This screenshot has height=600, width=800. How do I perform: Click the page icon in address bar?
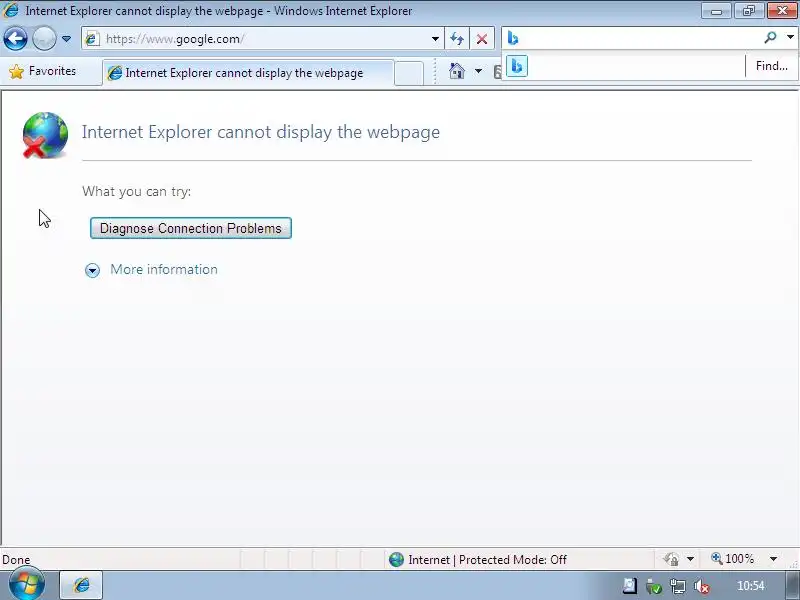pyautogui.click(x=92, y=39)
